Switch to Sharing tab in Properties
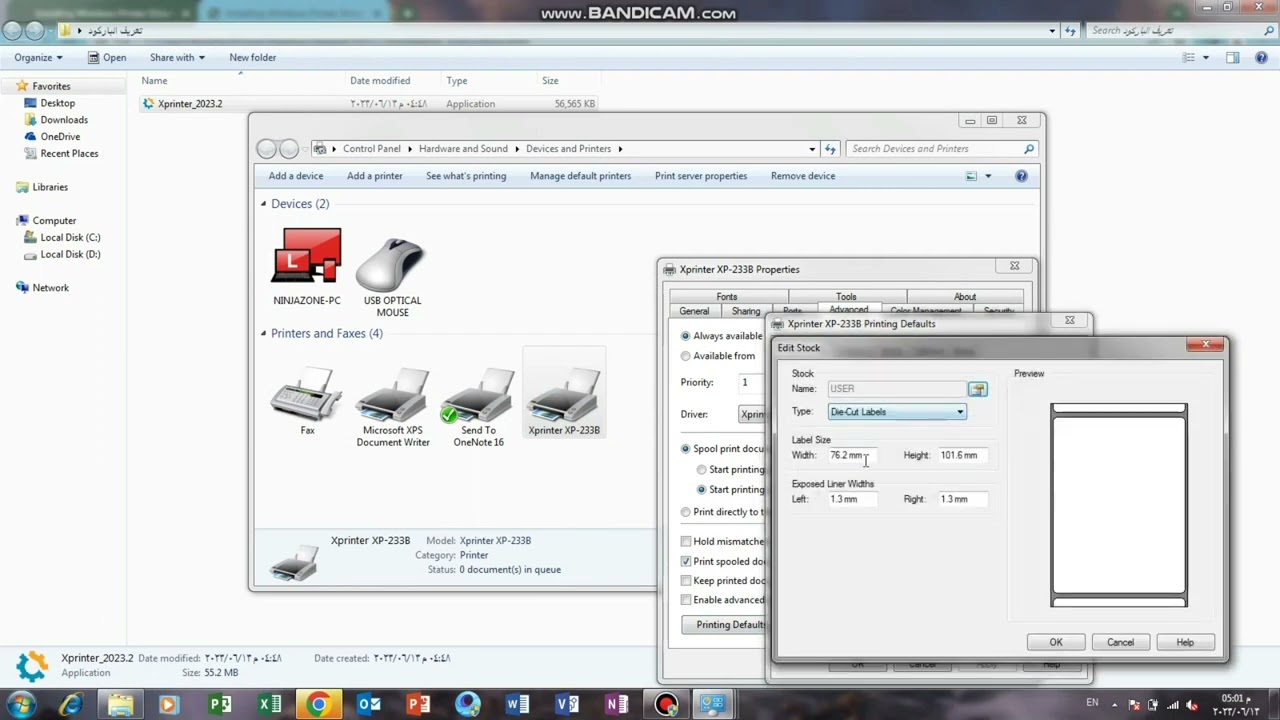1280x720 pixels. (746, 311)
